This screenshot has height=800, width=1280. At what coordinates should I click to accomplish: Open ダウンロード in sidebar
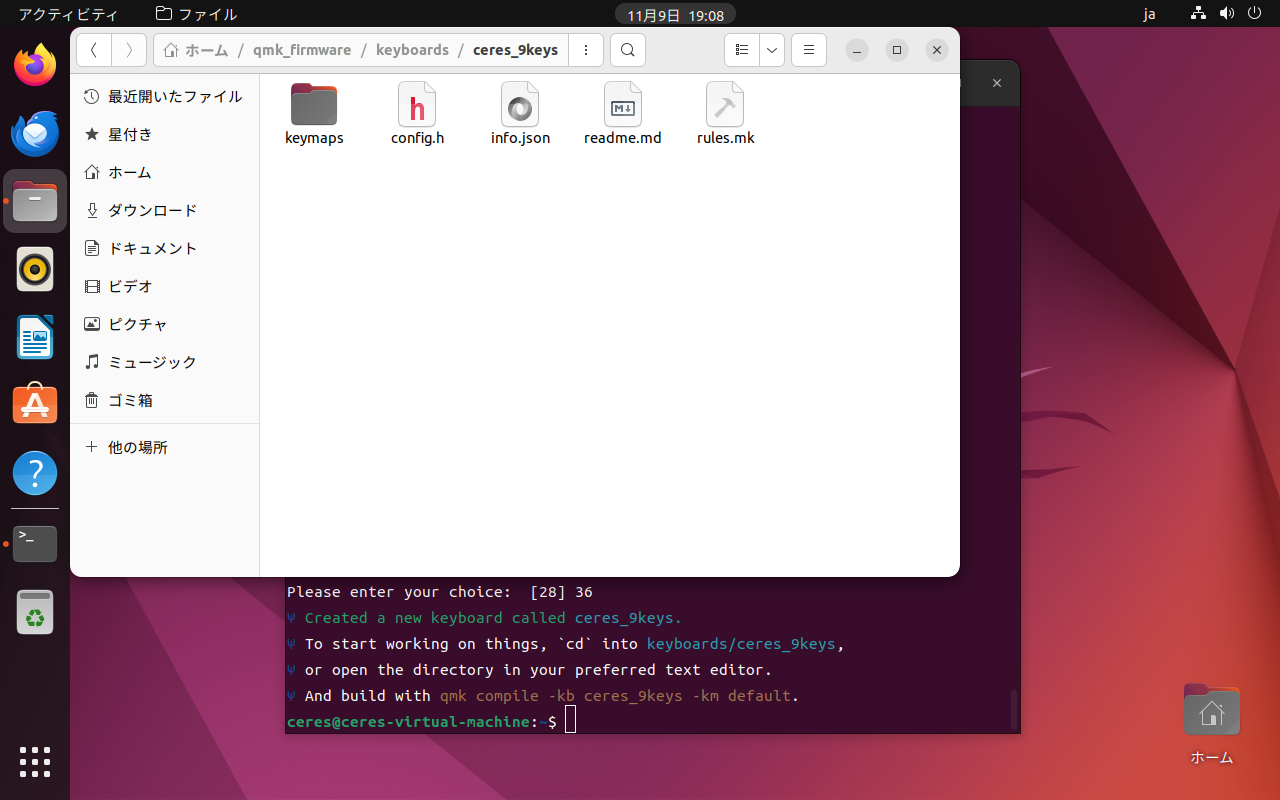point(165,210)
